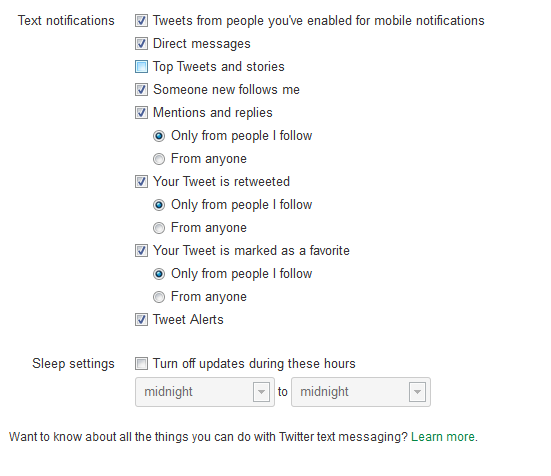Enable Turn off updates during these hours

141,364
